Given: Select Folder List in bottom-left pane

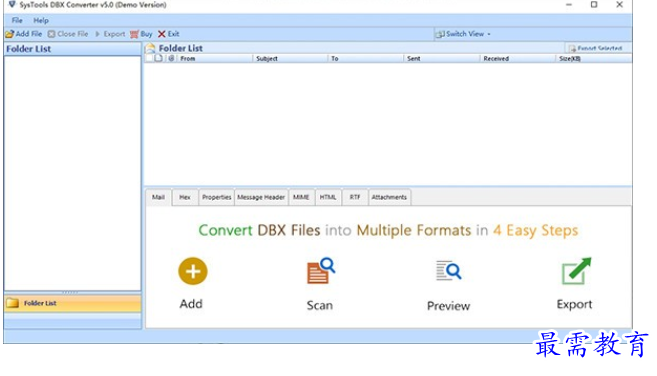Looking at the screenshot, I should [x=72, y=303].
